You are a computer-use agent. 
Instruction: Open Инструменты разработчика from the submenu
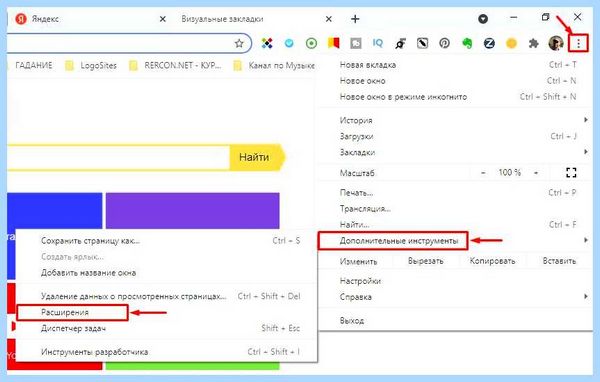(x=166, y=352)
